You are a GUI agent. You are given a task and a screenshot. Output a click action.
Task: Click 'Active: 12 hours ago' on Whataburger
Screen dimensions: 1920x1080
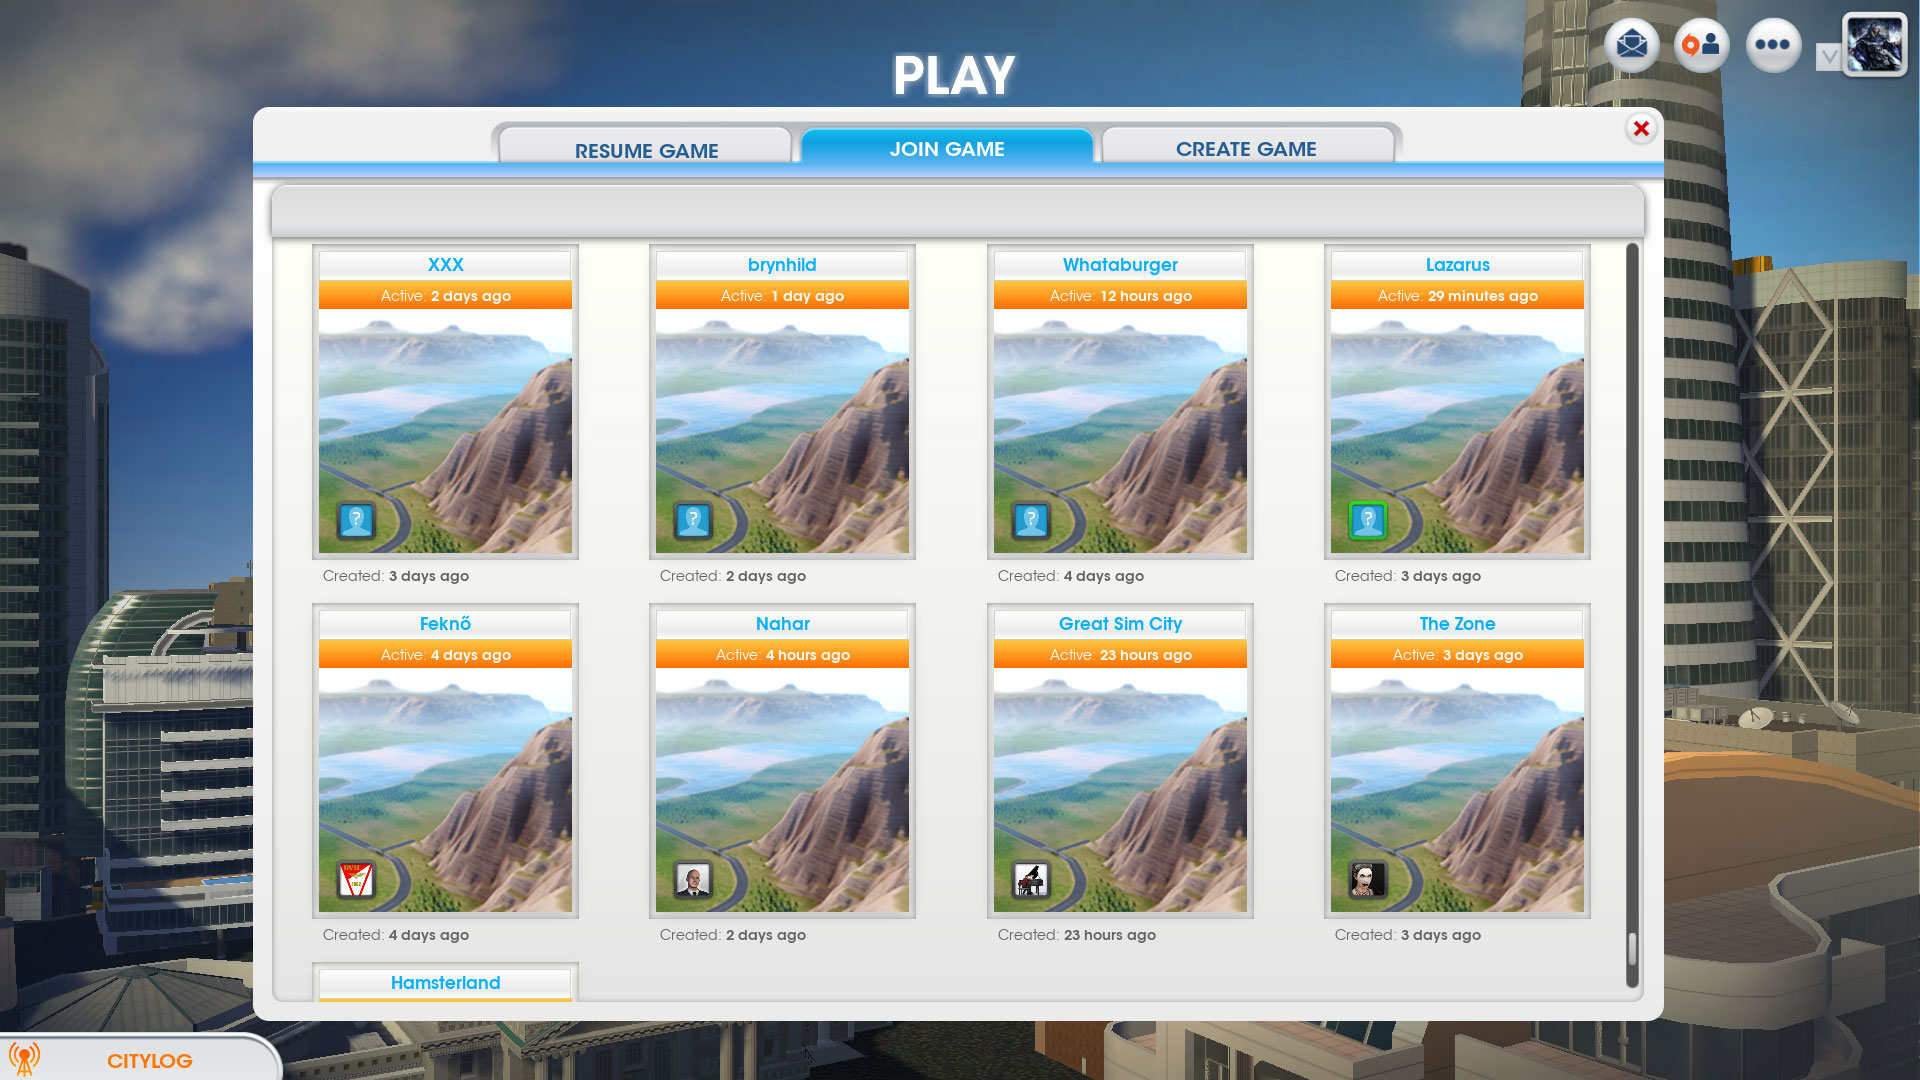click(x=1120, y=296)
